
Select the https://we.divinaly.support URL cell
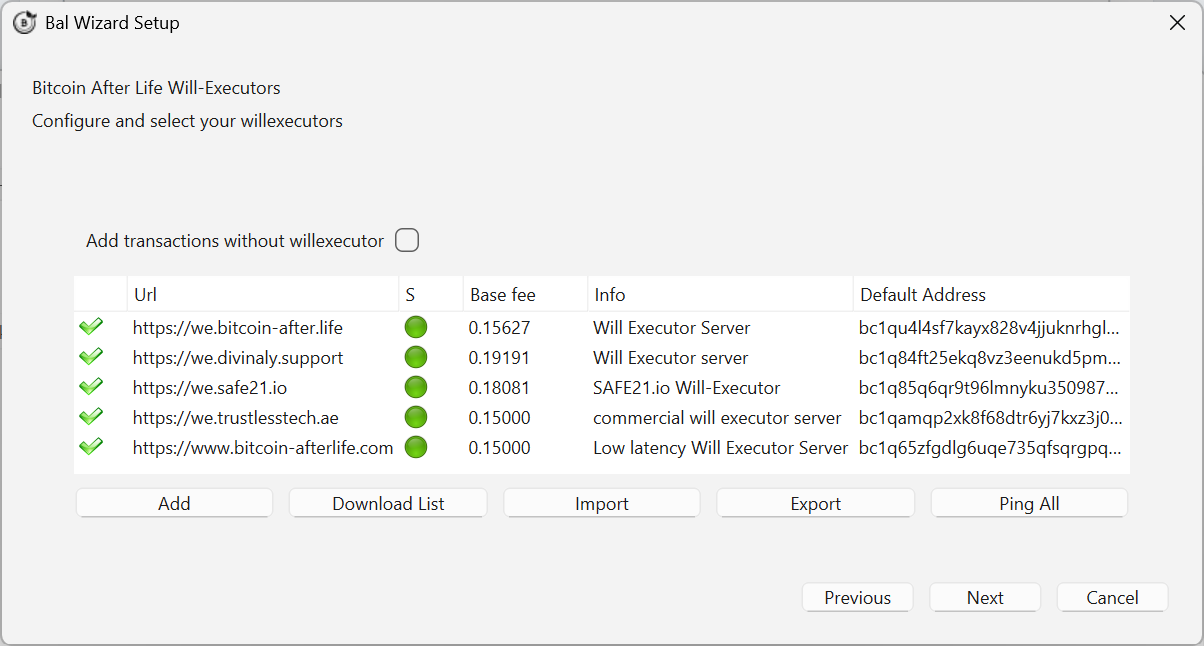tap(262, 357)
